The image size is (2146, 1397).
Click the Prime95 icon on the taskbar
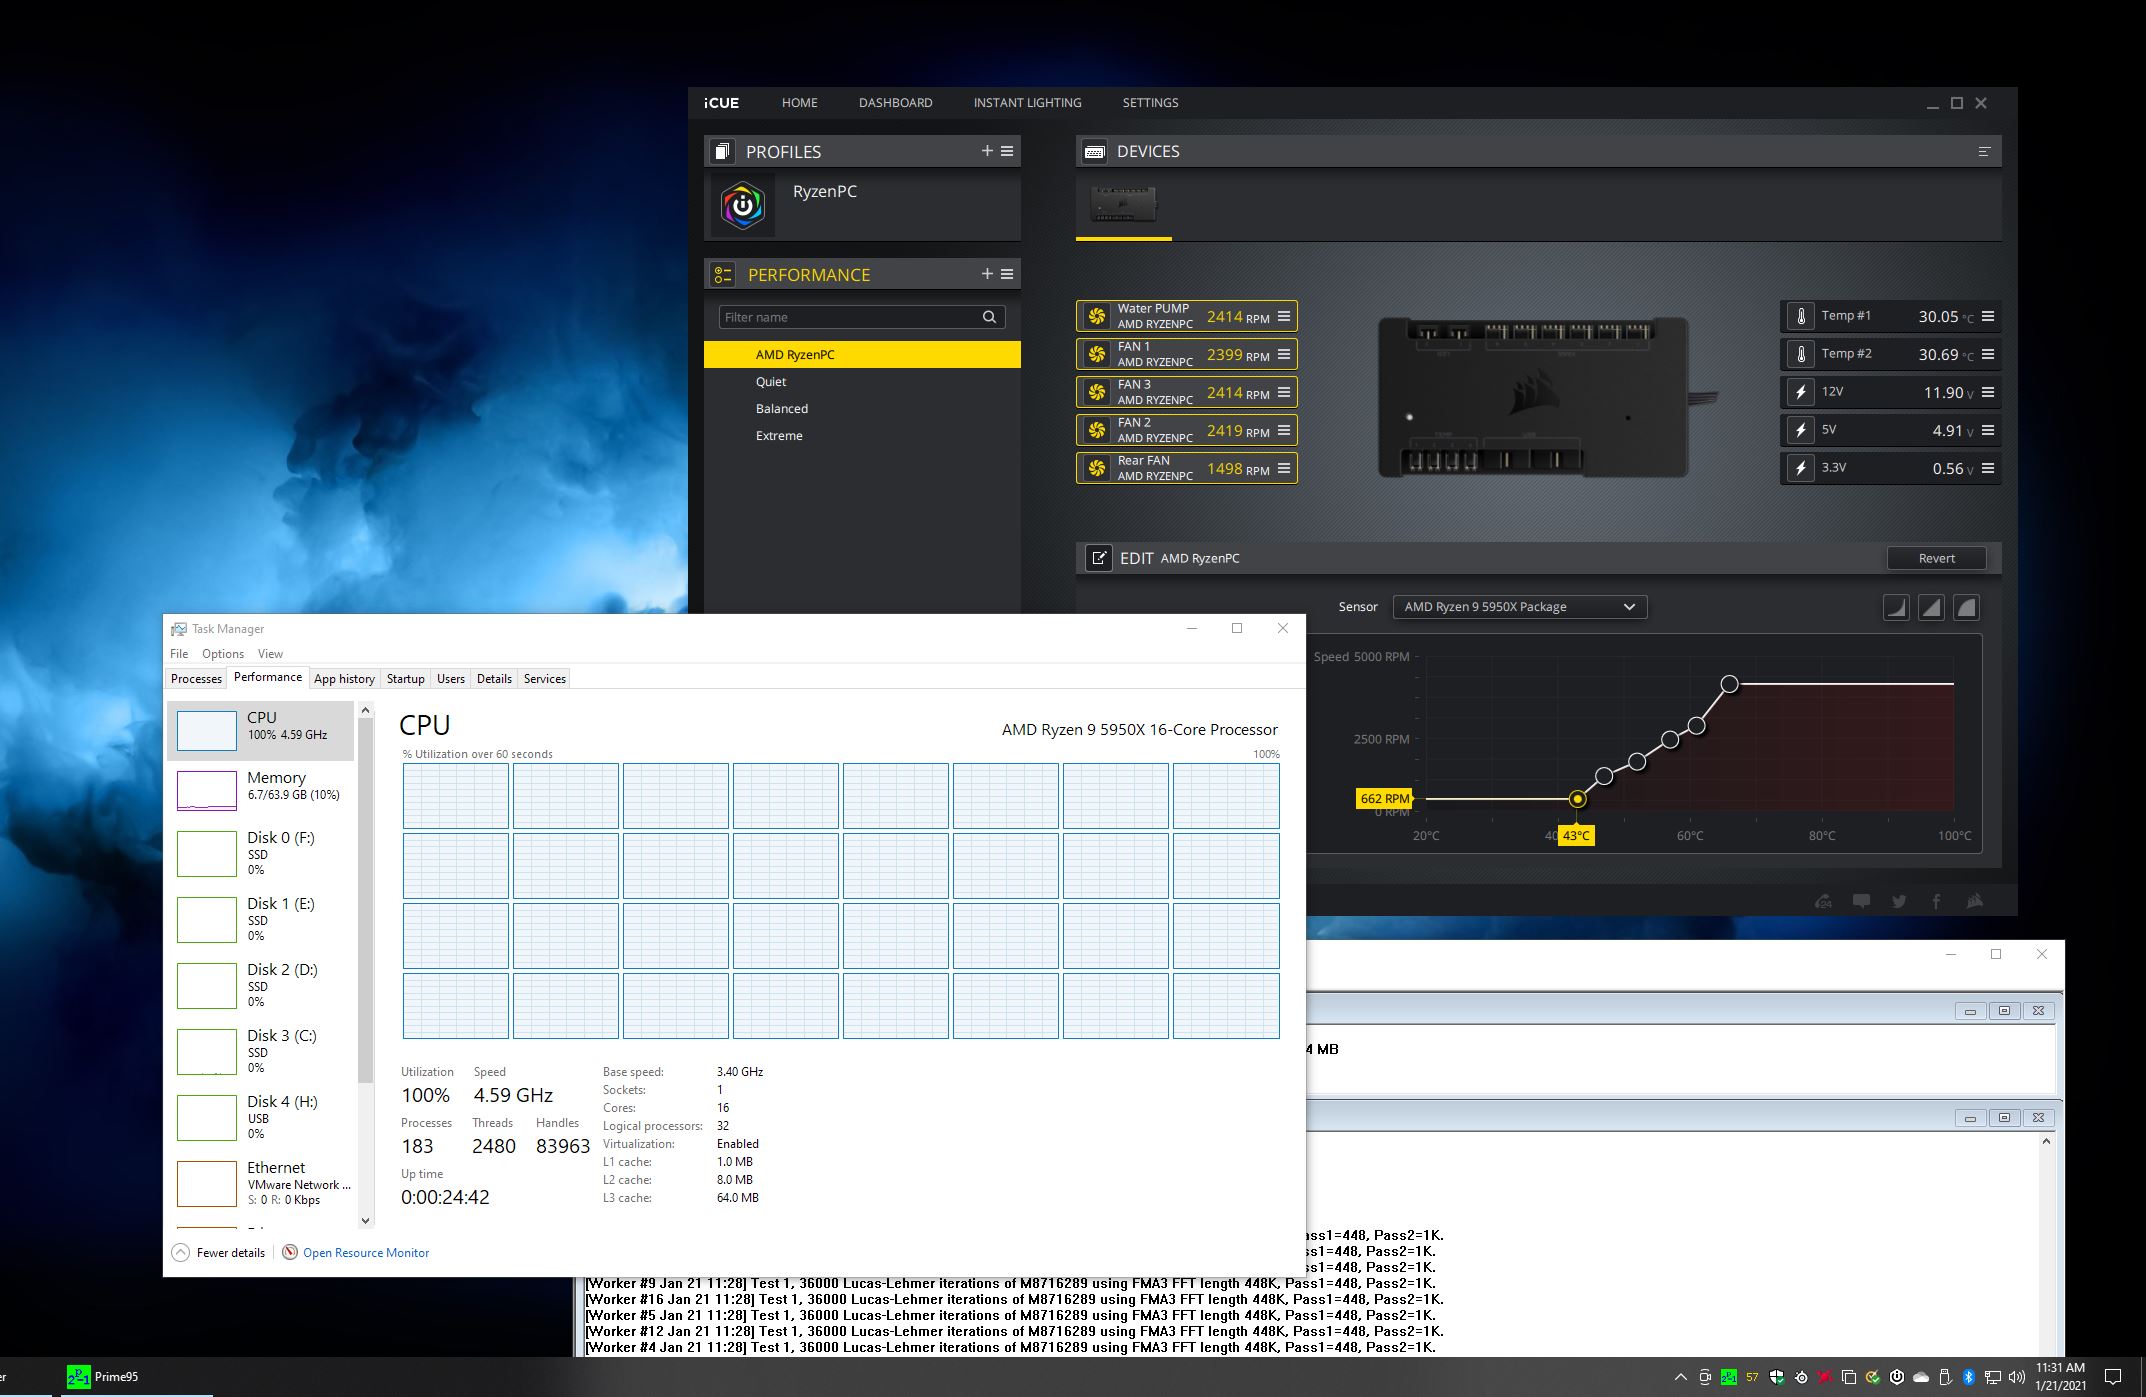point(78,1376)
